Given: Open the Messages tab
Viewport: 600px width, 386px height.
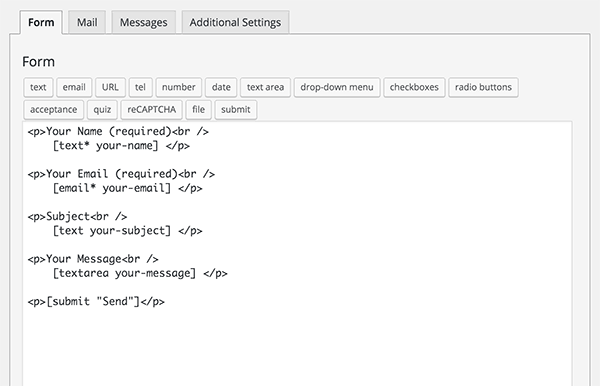Looking at the screenshot, I should click(143, 22).
